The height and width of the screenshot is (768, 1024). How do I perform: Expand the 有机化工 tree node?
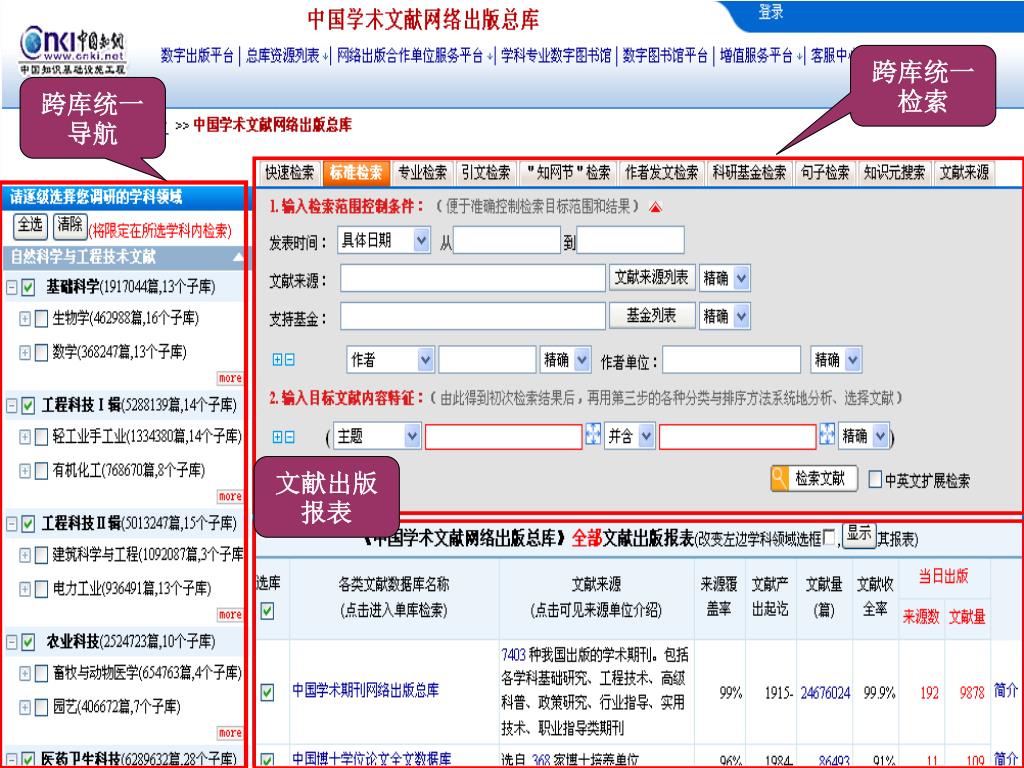[x=25, y=470]
